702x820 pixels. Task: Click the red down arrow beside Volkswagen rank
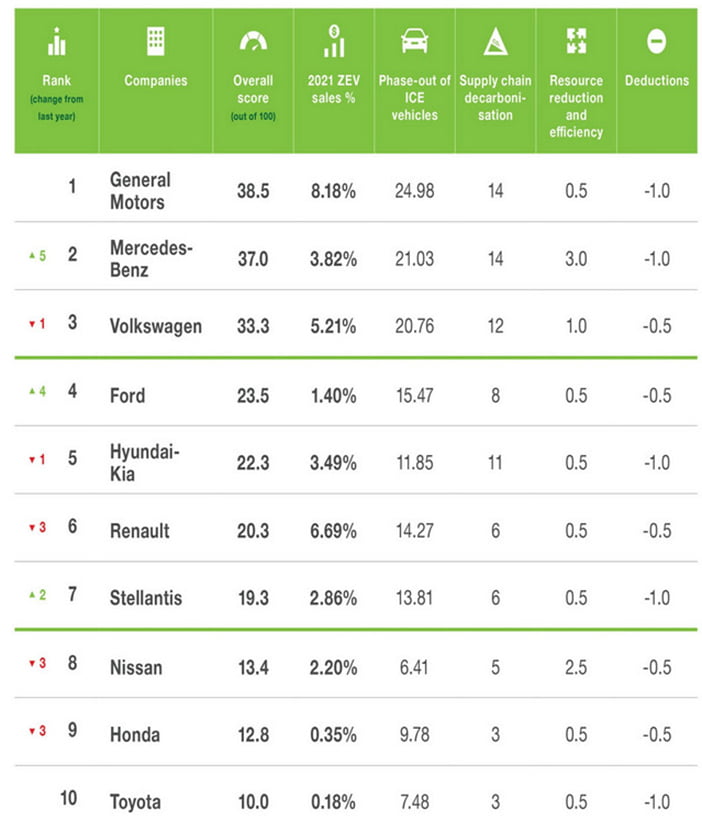[x=32, y=324]
